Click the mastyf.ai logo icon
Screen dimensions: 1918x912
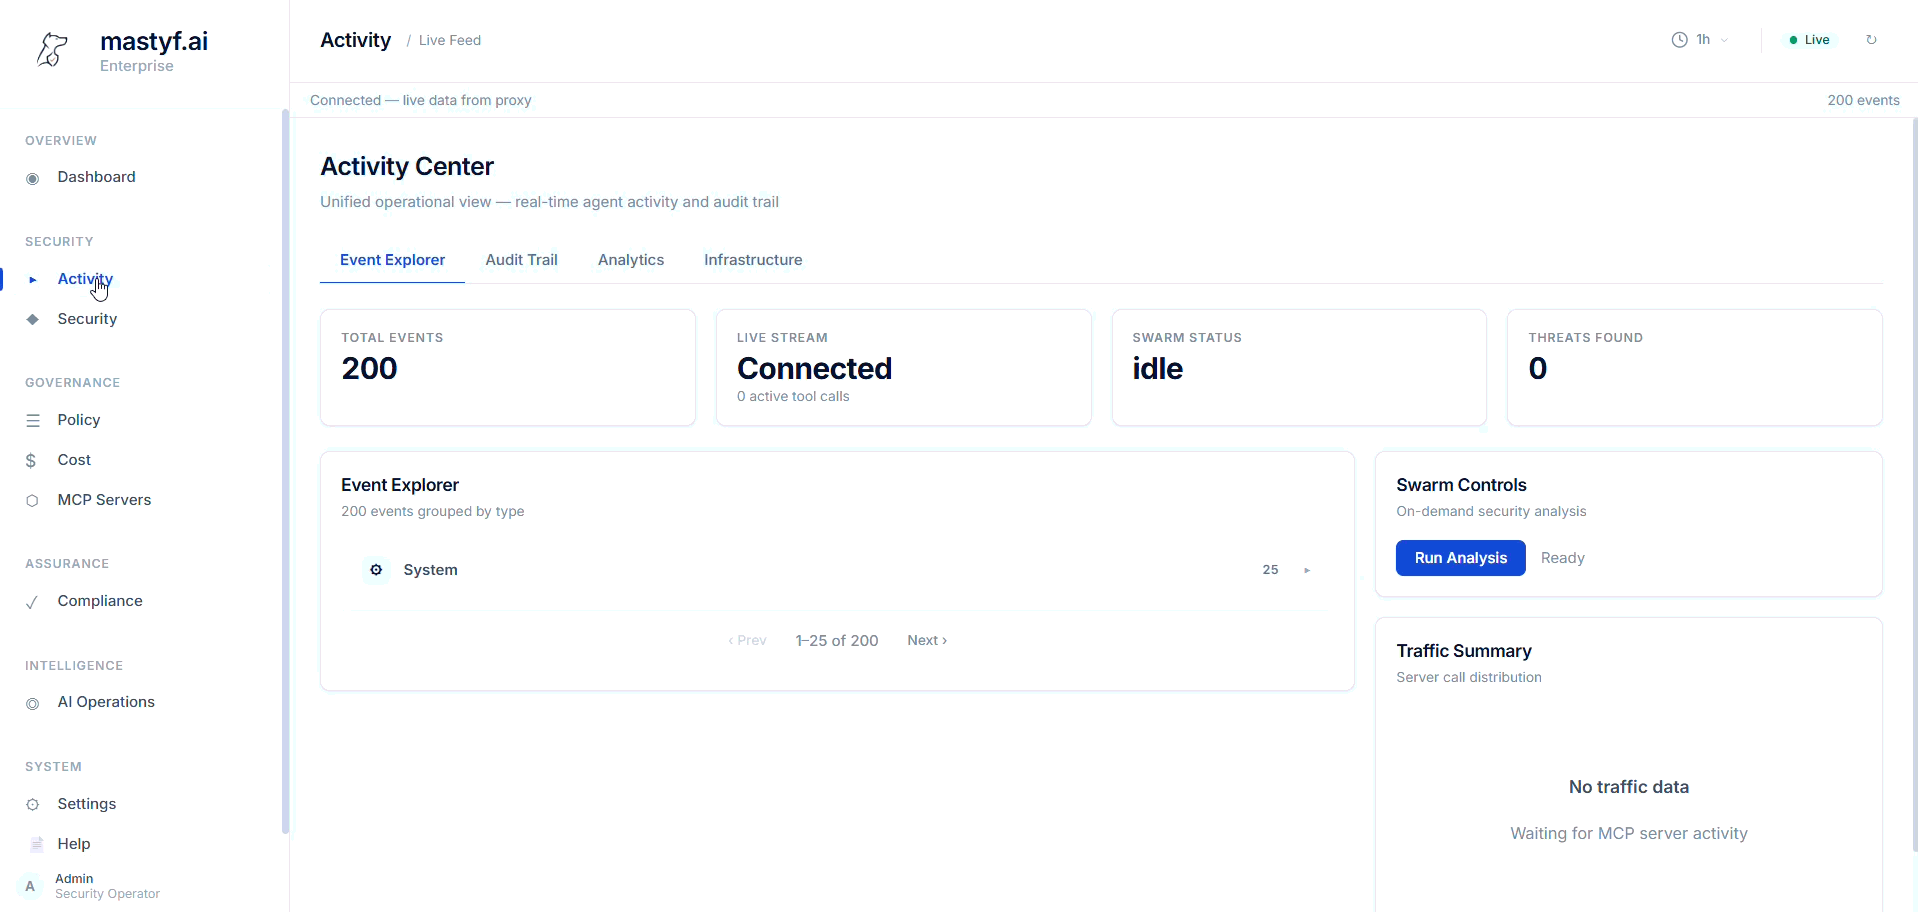pyautogui.click(x=52, y=49)
